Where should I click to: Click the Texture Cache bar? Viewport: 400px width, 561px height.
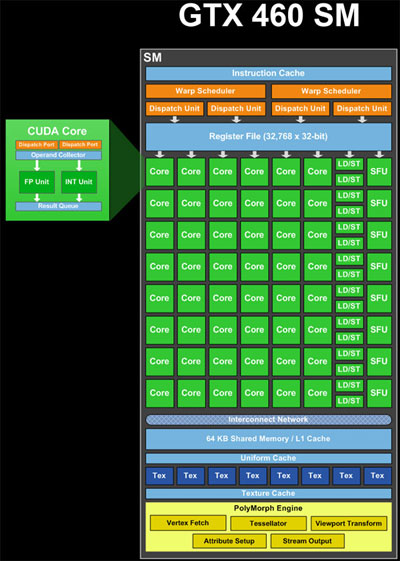[268, 493]
